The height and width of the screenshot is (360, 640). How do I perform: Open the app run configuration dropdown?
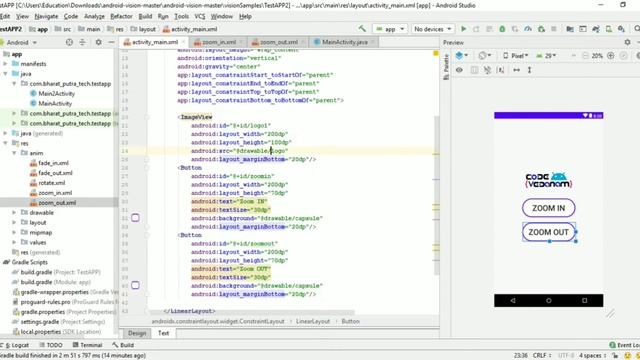(x=390, y=29)
